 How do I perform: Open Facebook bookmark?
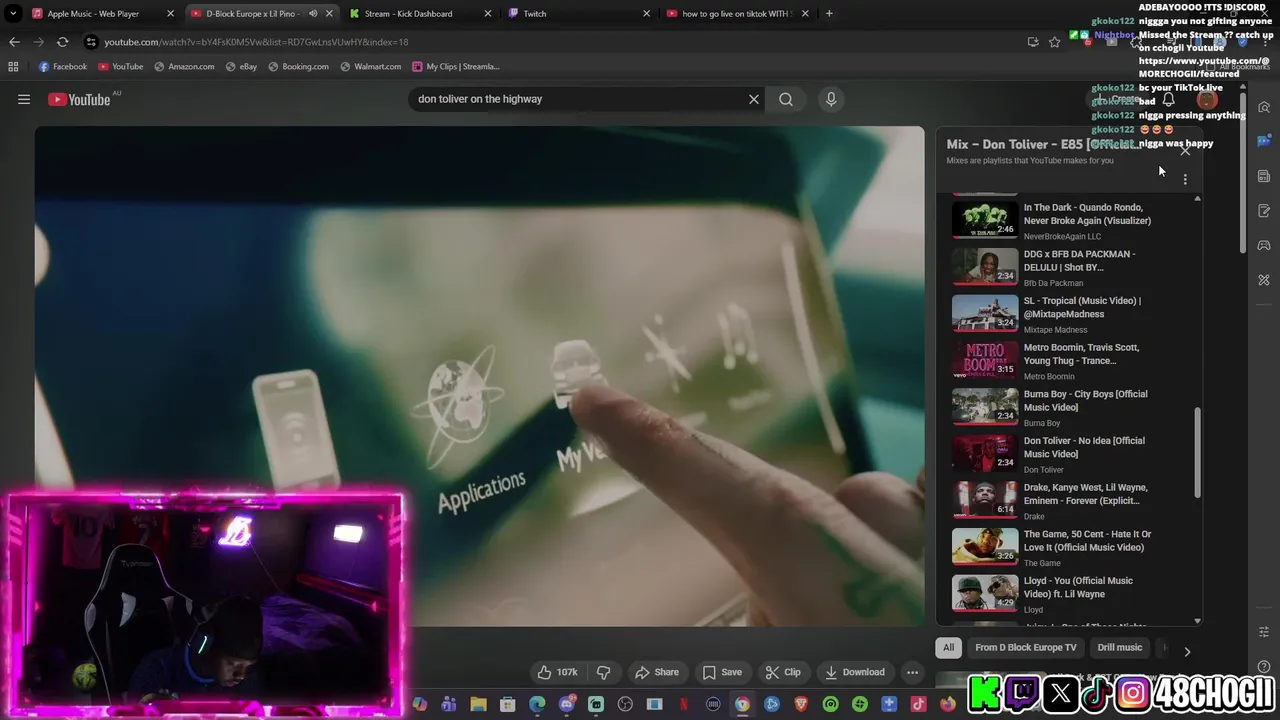tap(63, 66)
